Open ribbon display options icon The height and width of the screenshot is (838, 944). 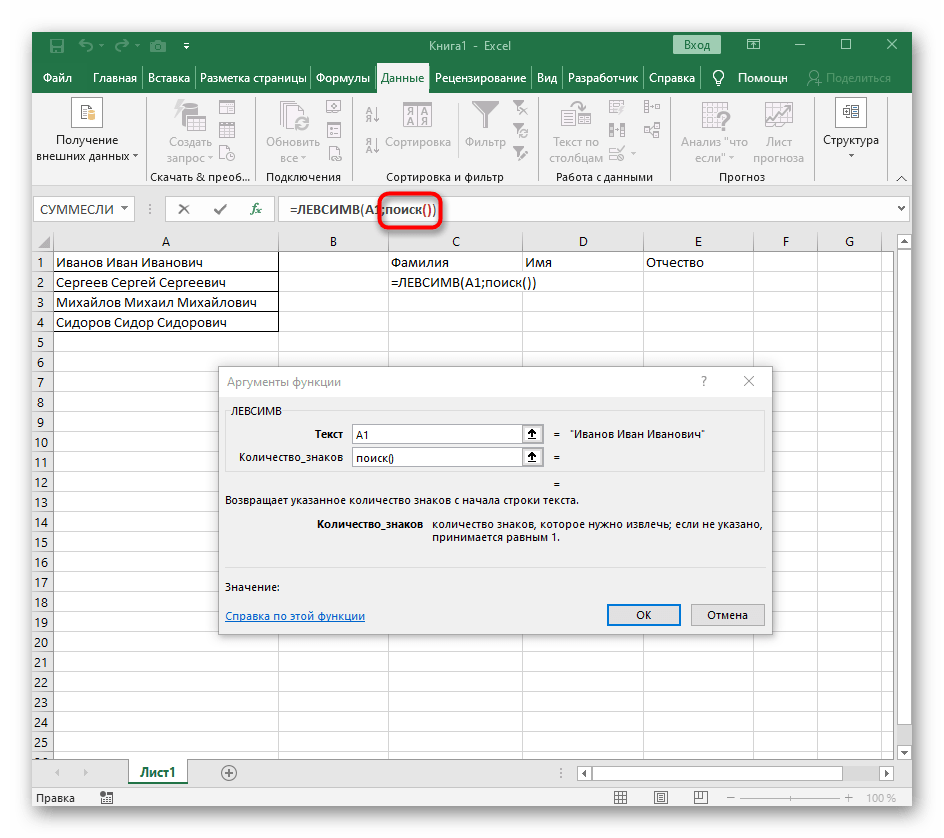(x=753, y=45)
